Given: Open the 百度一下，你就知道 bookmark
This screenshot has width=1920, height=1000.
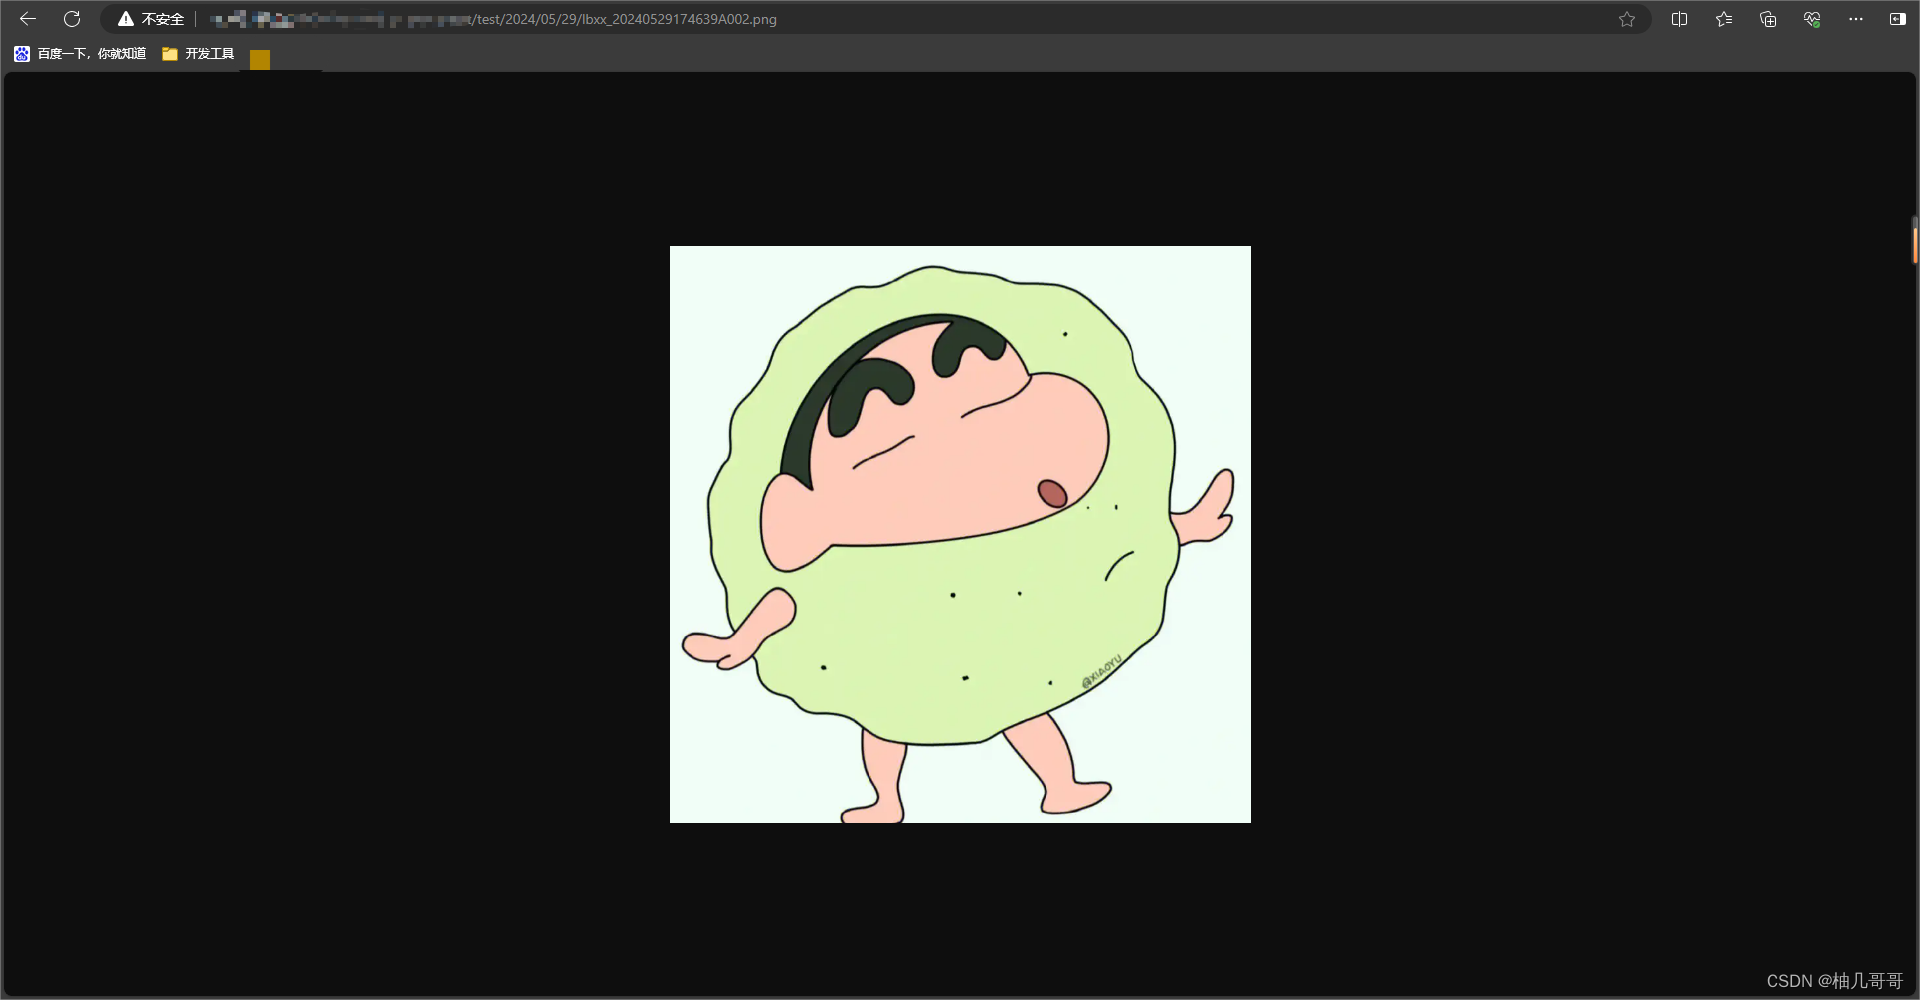Looking at the screenshot, I should point(80,54).
